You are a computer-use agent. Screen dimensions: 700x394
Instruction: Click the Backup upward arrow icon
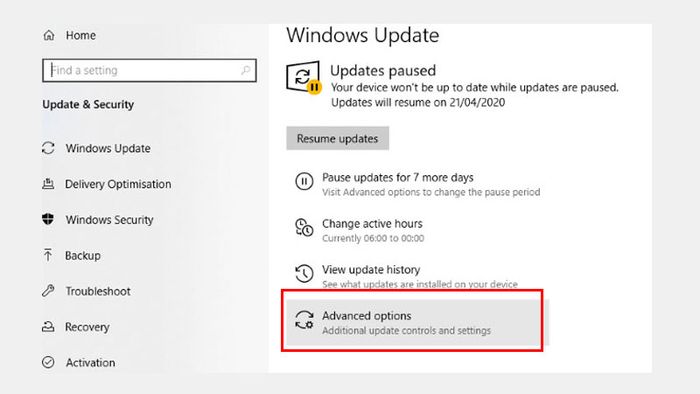point(48,255)
